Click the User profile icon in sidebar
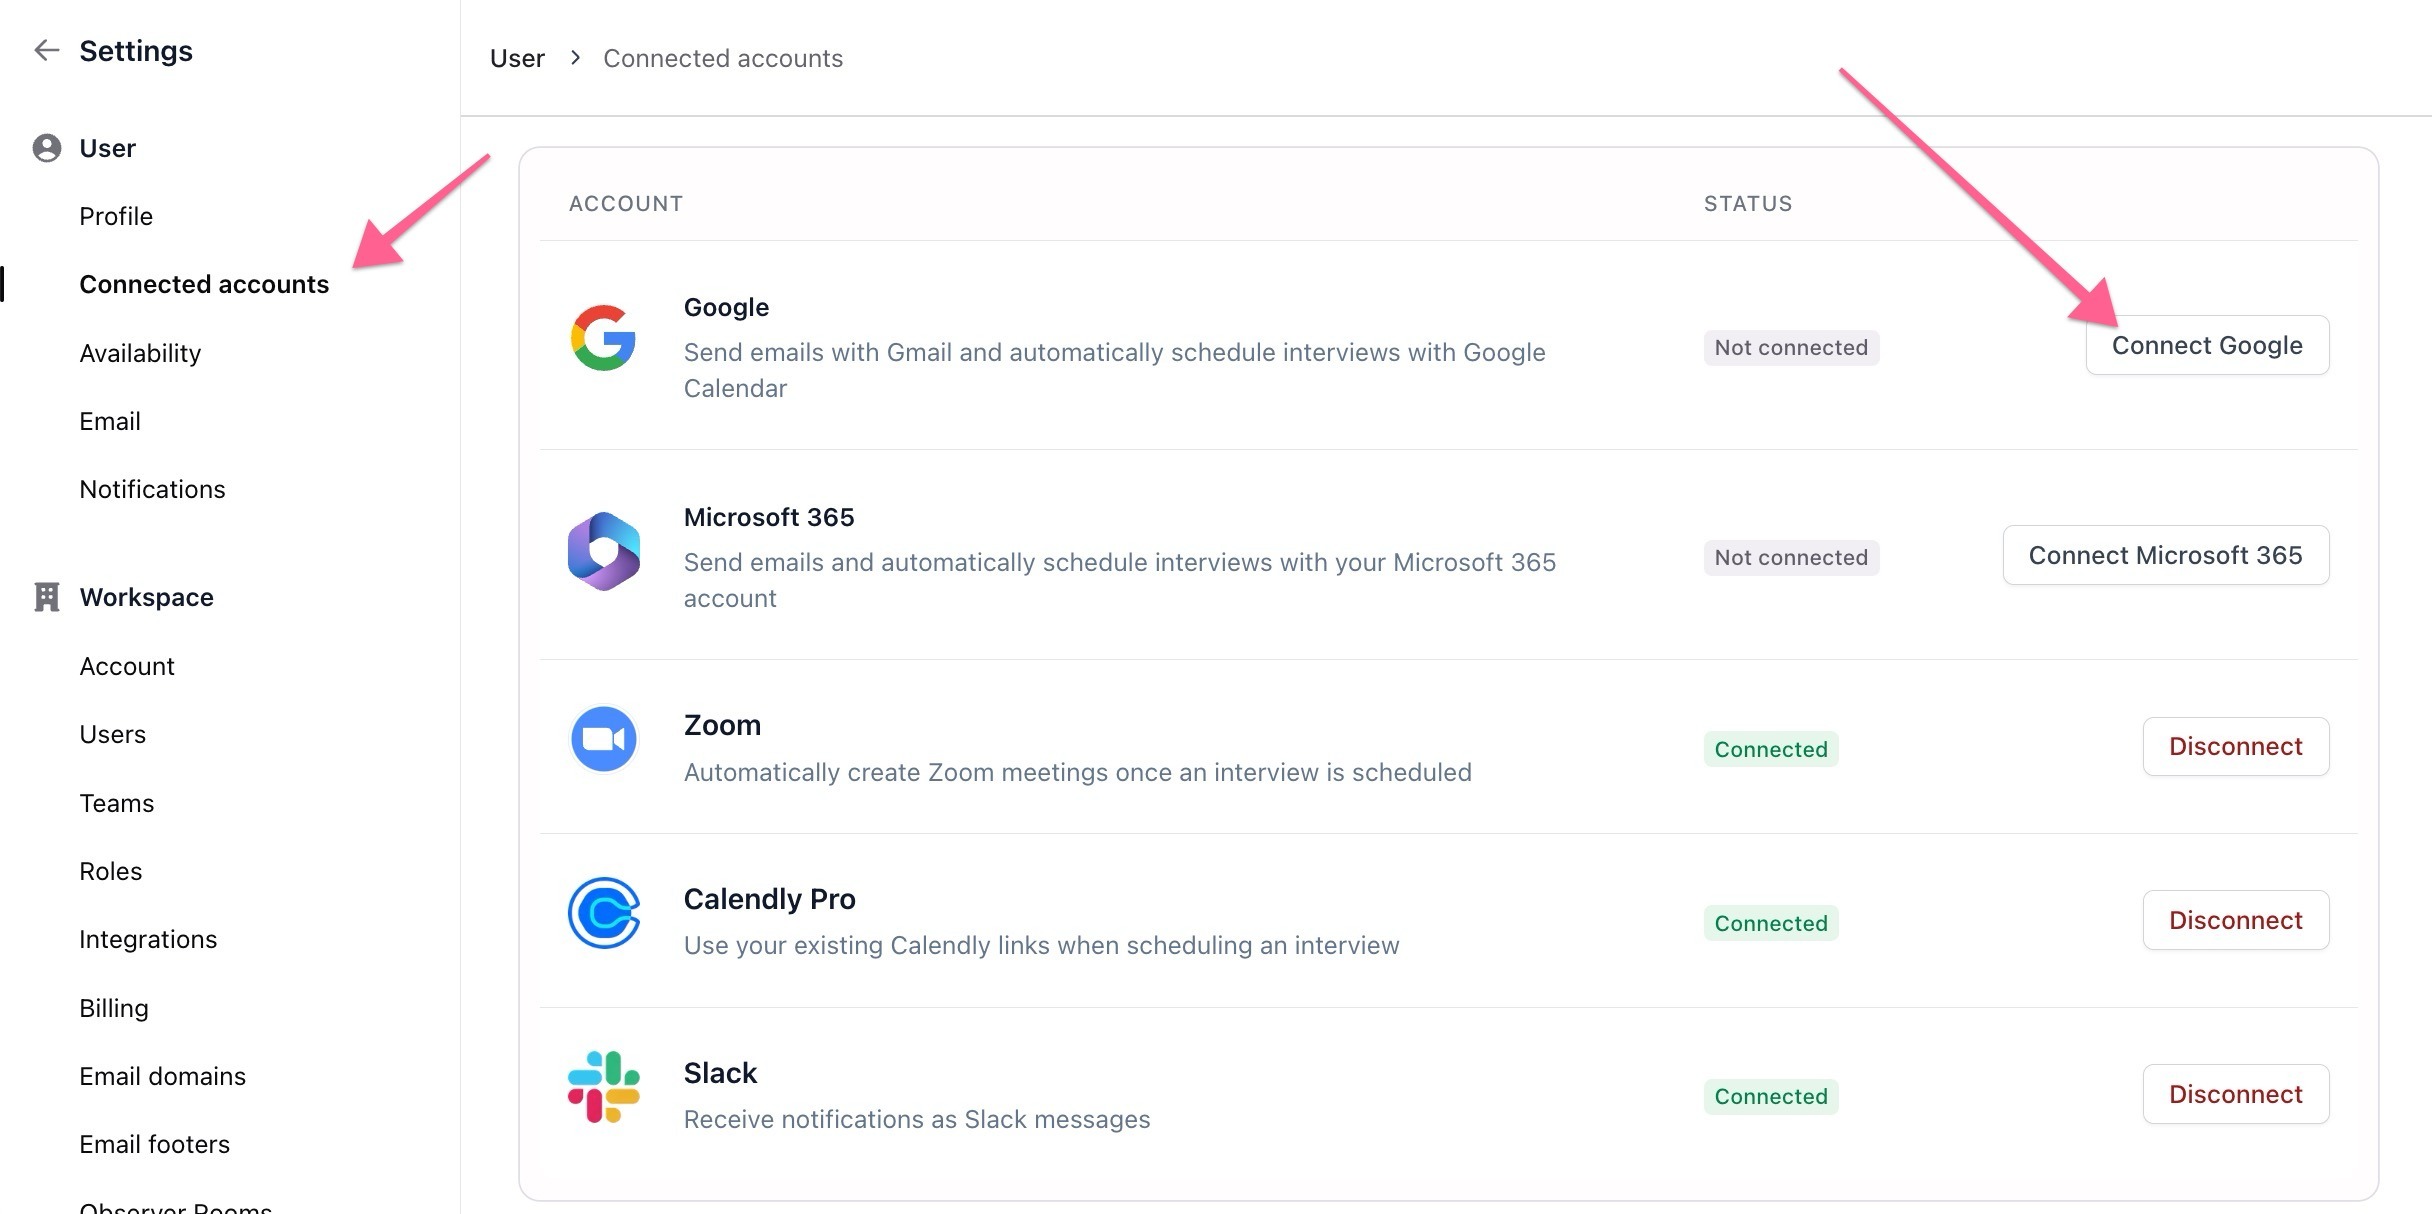The width and height of the screenshot is (2432, 1214). [x=46, y=148]
